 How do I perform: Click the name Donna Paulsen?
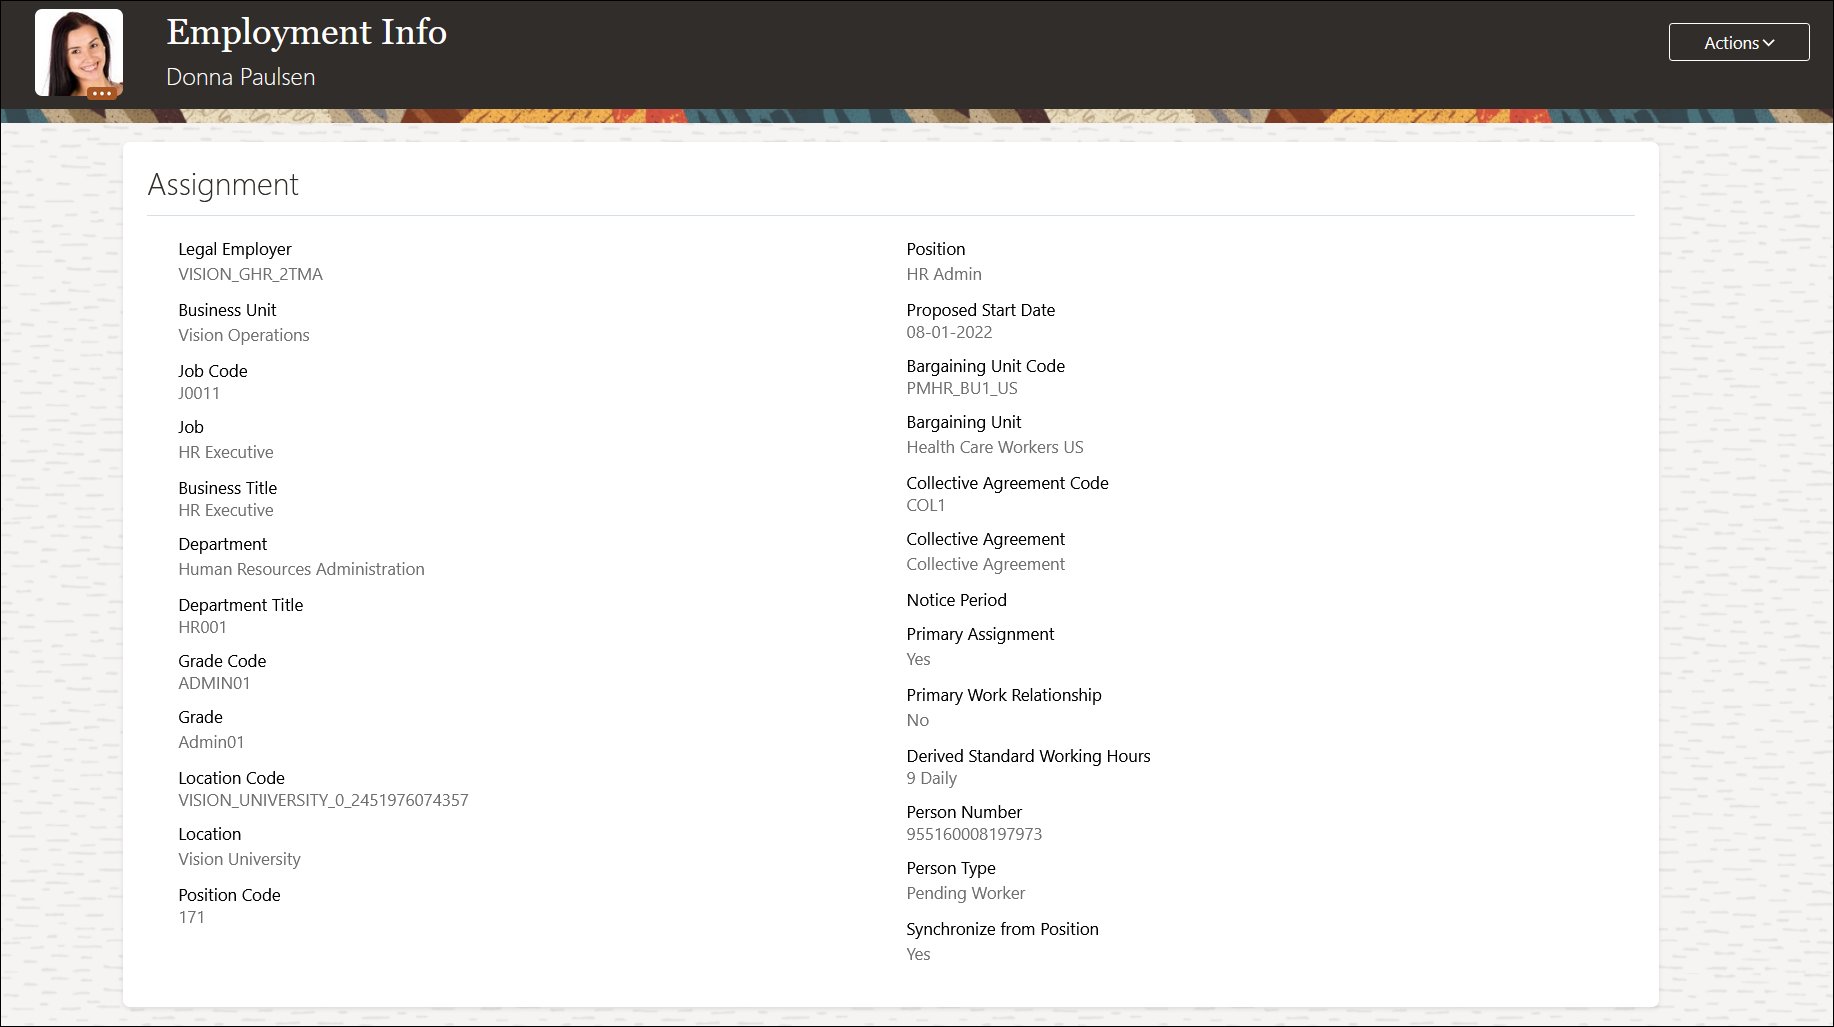tap(240, 77)
